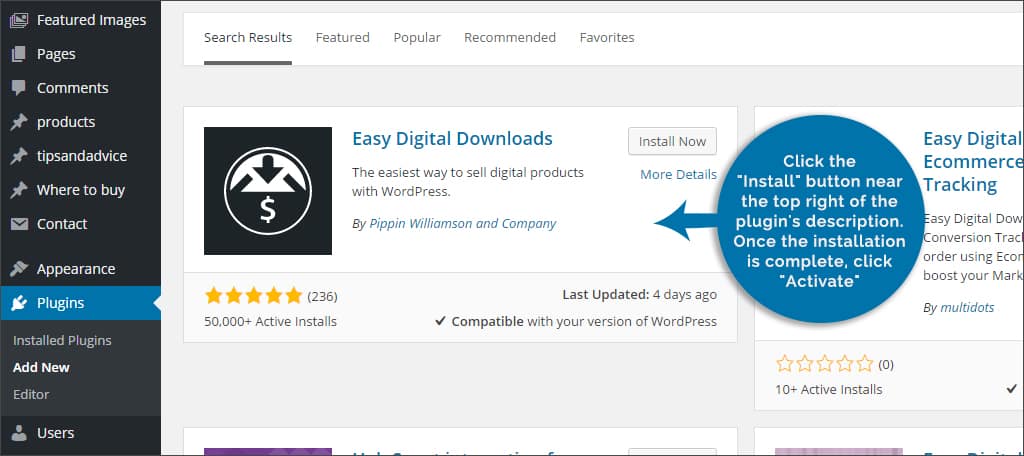Image resolution: width=1024 pixels, height=456 pixels.
Task: Open the plugin Editor submenu item
Action: 31,394
